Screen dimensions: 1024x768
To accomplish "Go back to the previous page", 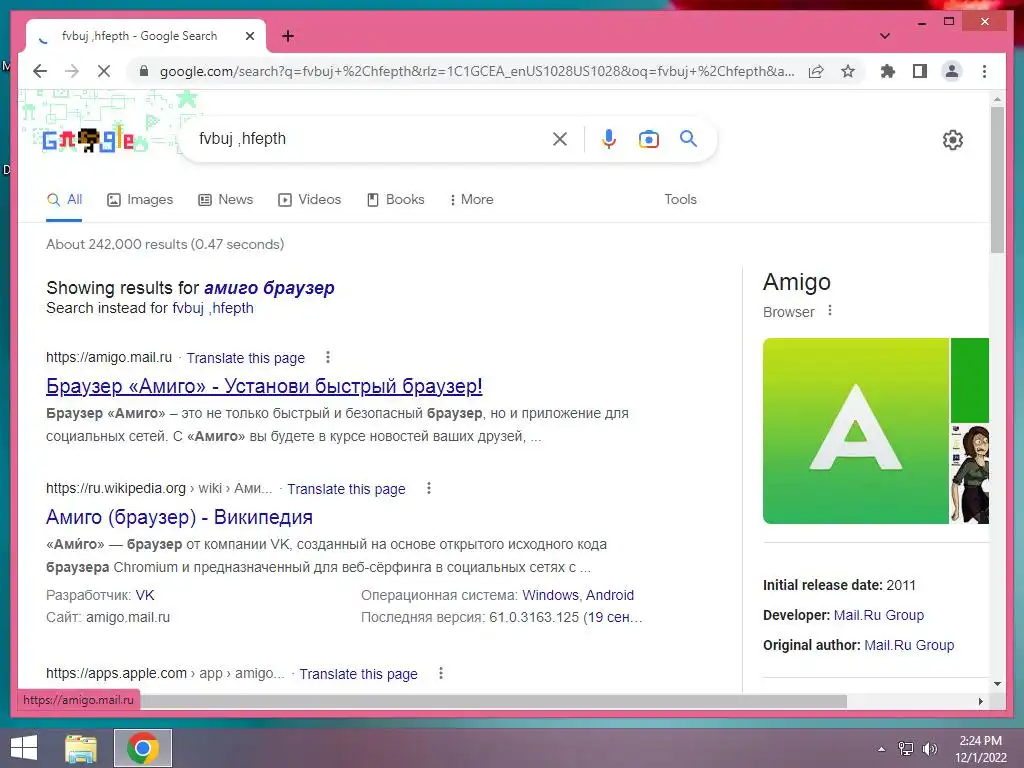I will pos(40,71).
